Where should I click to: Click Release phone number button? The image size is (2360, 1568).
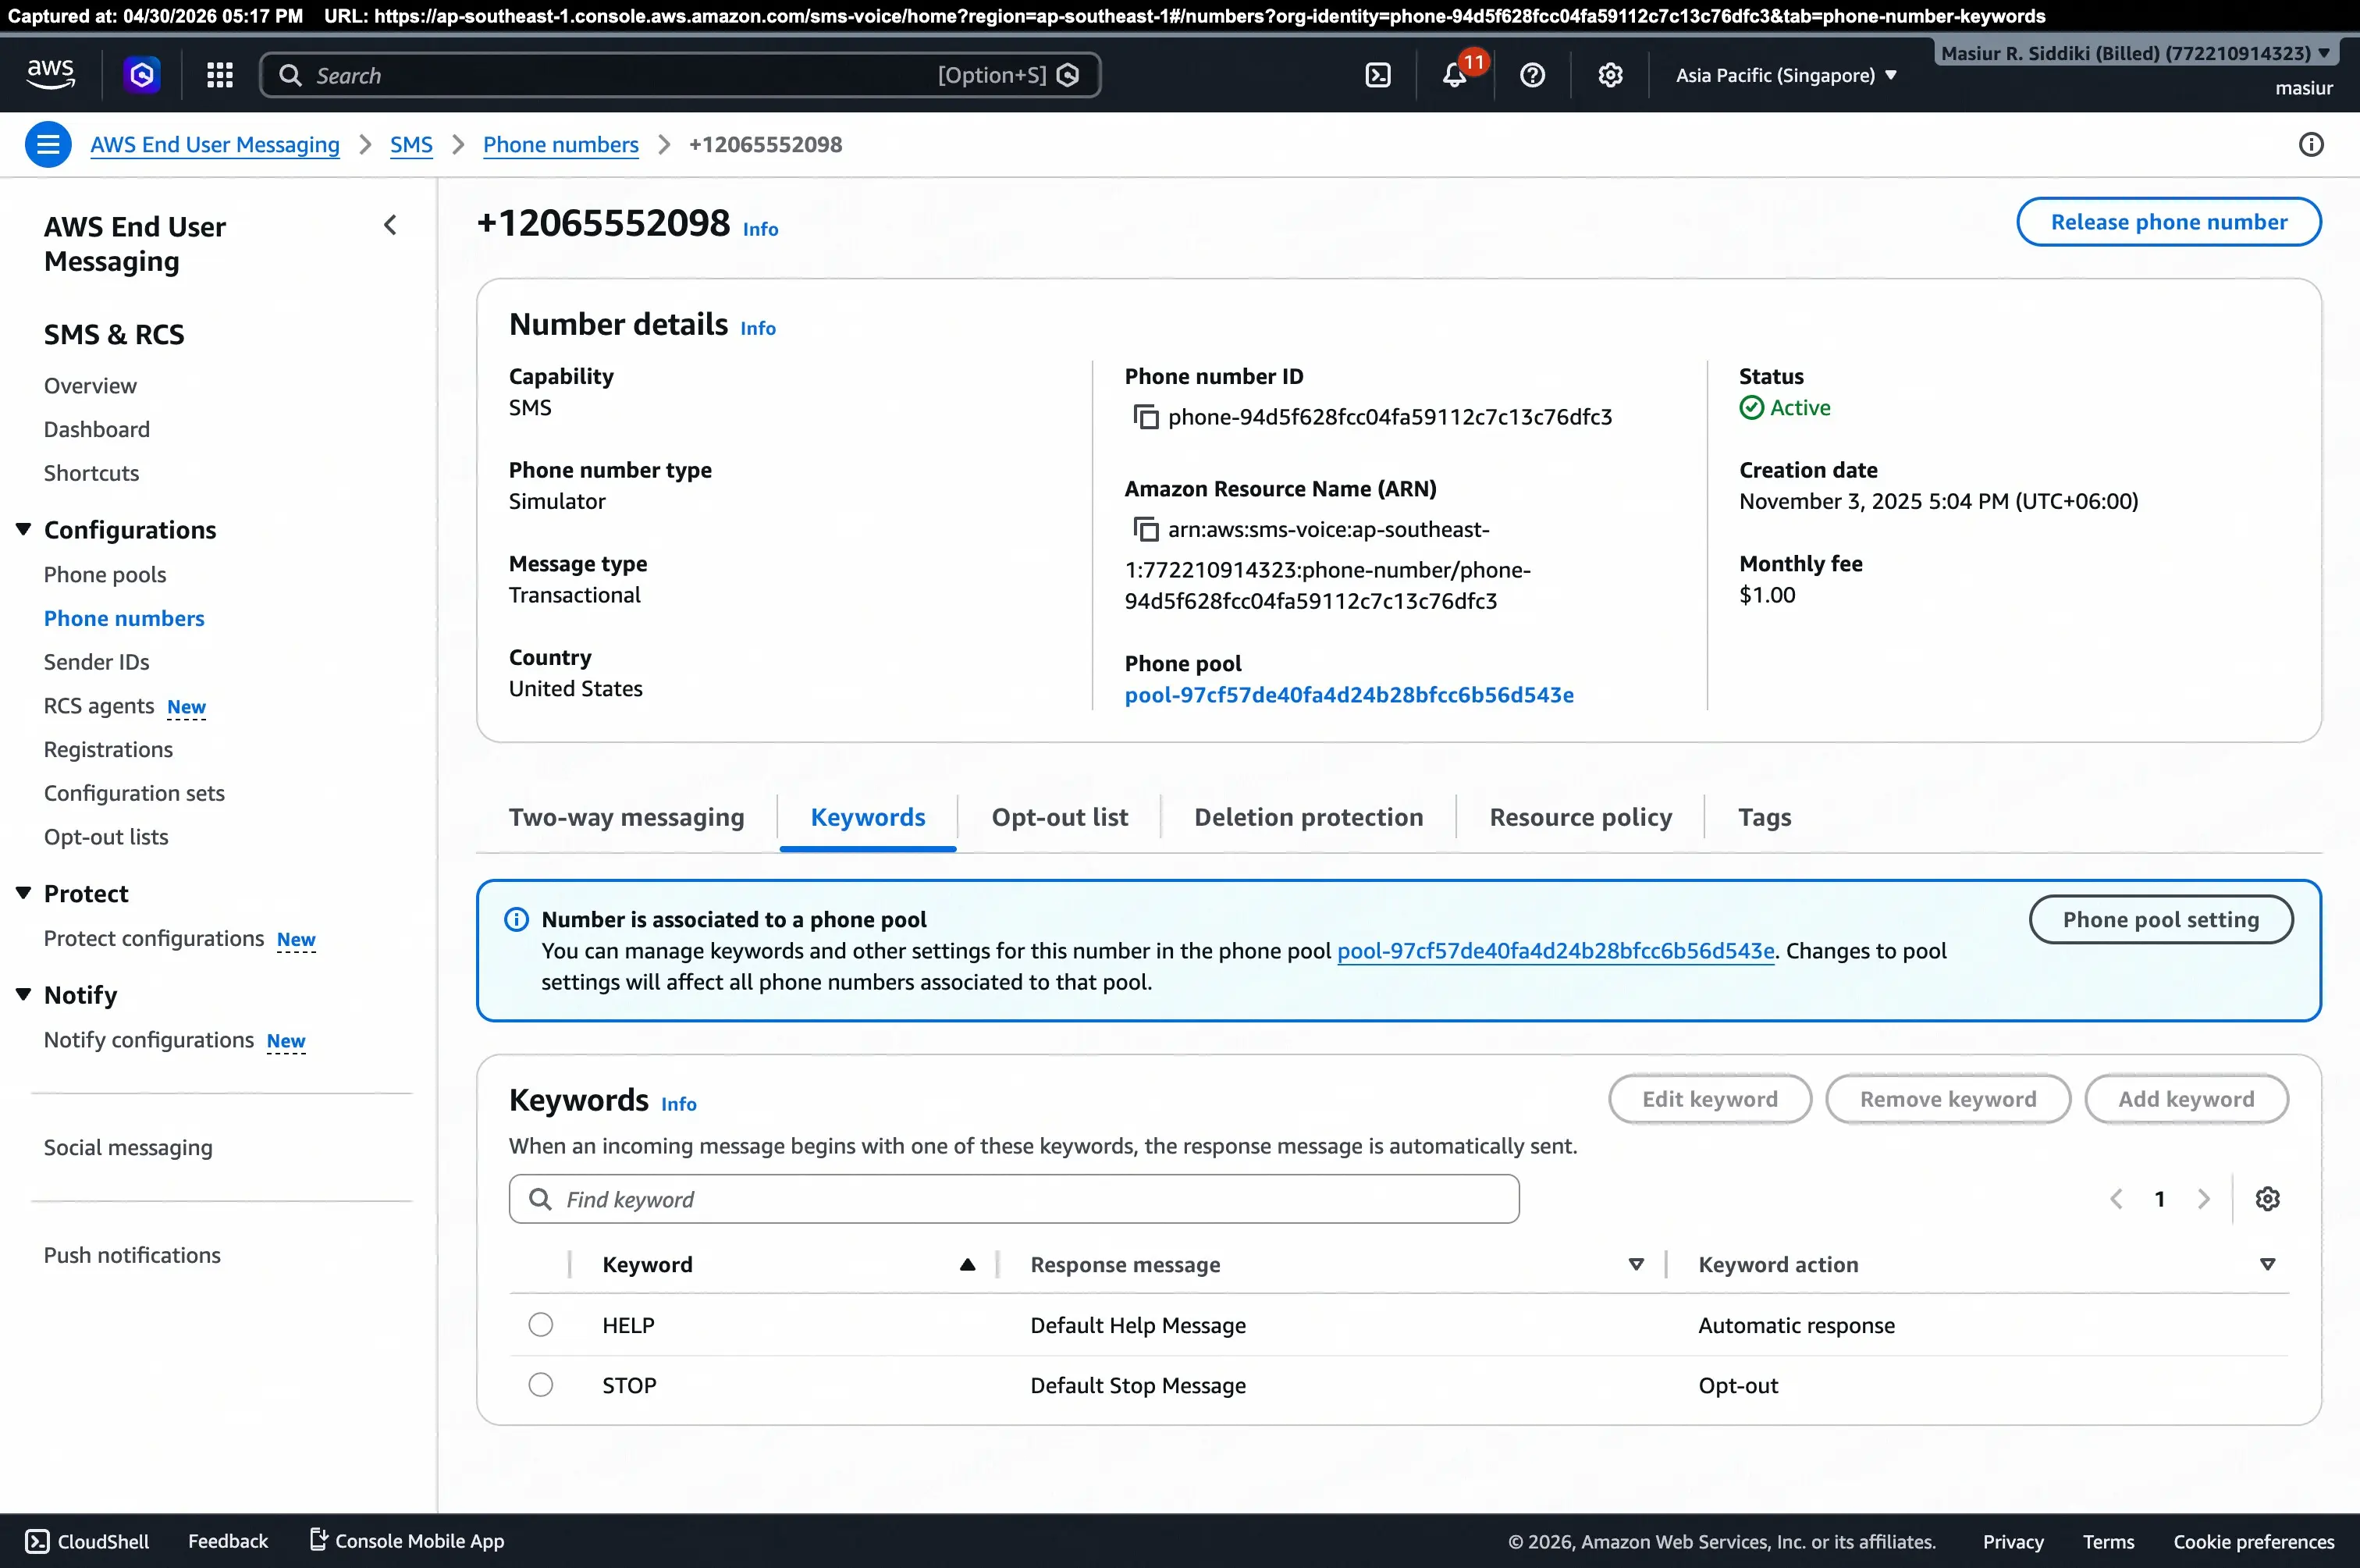point(2169,222)
